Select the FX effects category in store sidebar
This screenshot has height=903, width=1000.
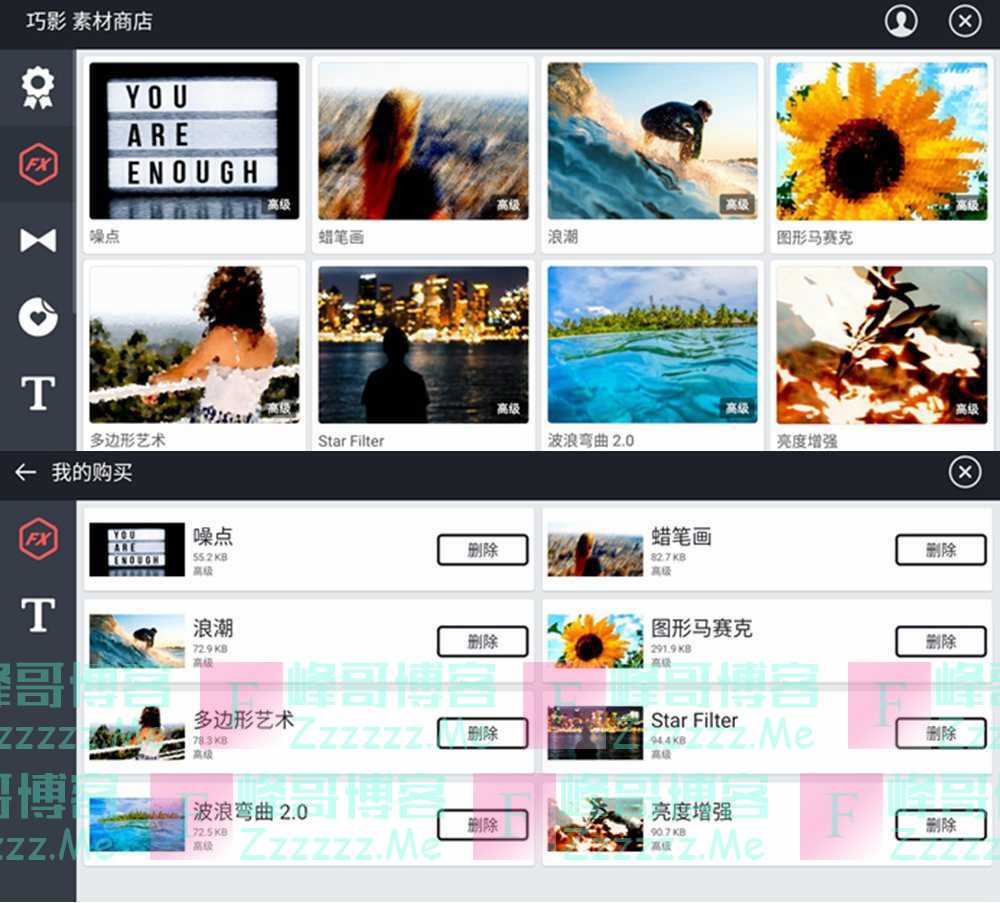tap(38, 164)
